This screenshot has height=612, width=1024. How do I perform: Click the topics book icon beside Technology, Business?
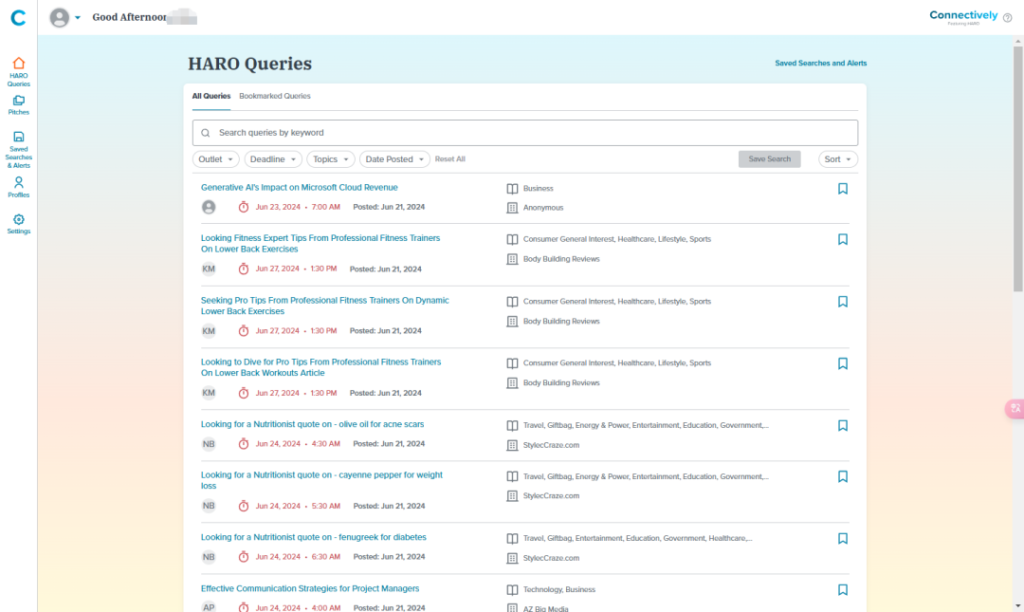click(x=513, y=590)
